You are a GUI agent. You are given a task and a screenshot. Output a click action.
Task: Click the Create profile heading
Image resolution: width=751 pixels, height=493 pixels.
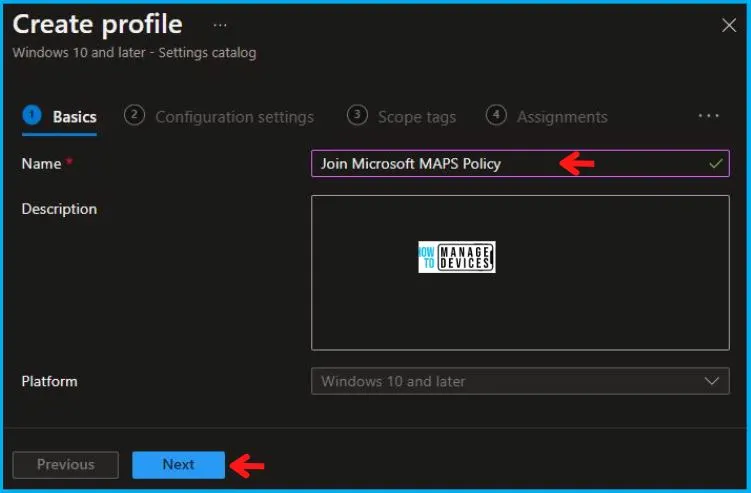tap(98, 24)
